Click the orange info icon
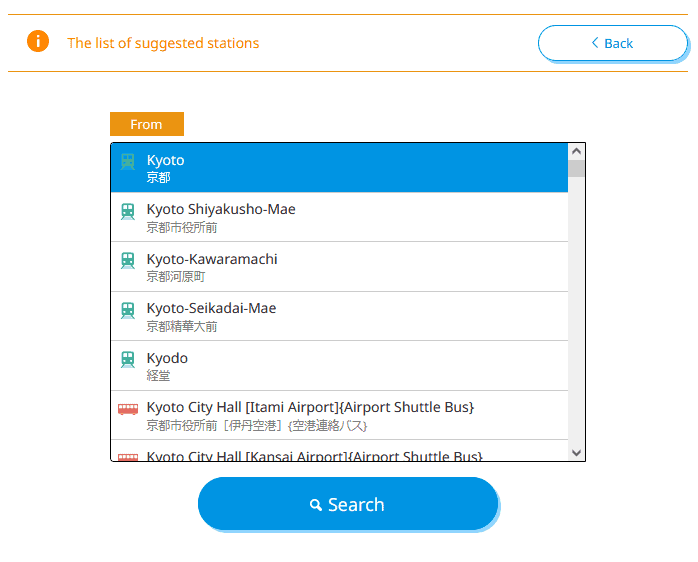 (38, 42)
